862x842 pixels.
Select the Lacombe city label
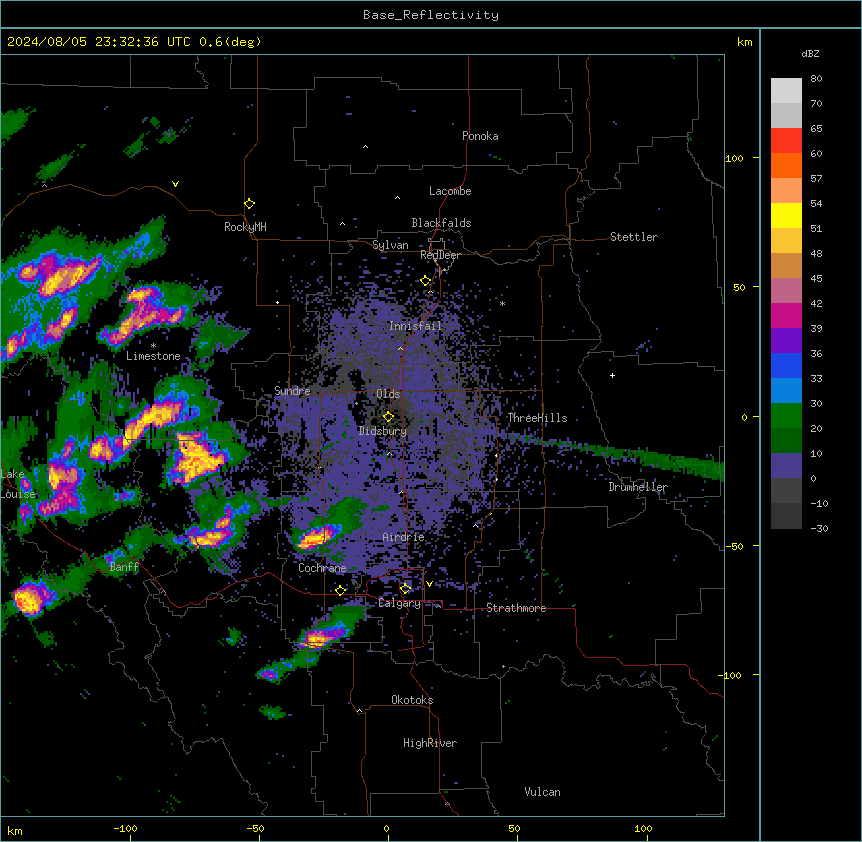tap(450, 191)
